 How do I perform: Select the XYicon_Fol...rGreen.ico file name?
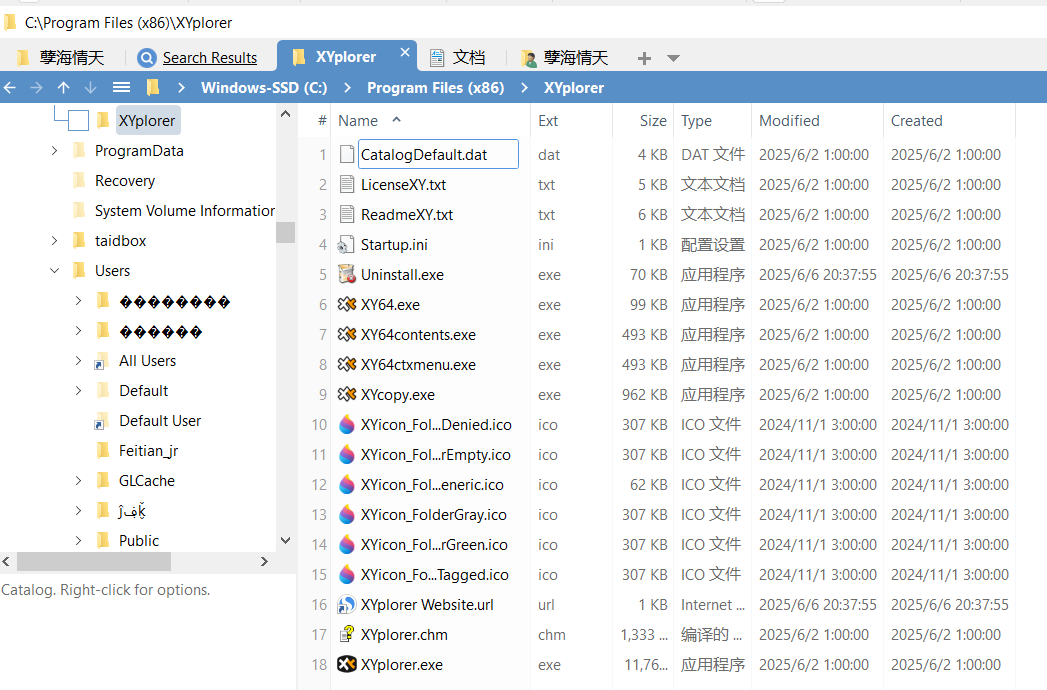tap(434, 544)
